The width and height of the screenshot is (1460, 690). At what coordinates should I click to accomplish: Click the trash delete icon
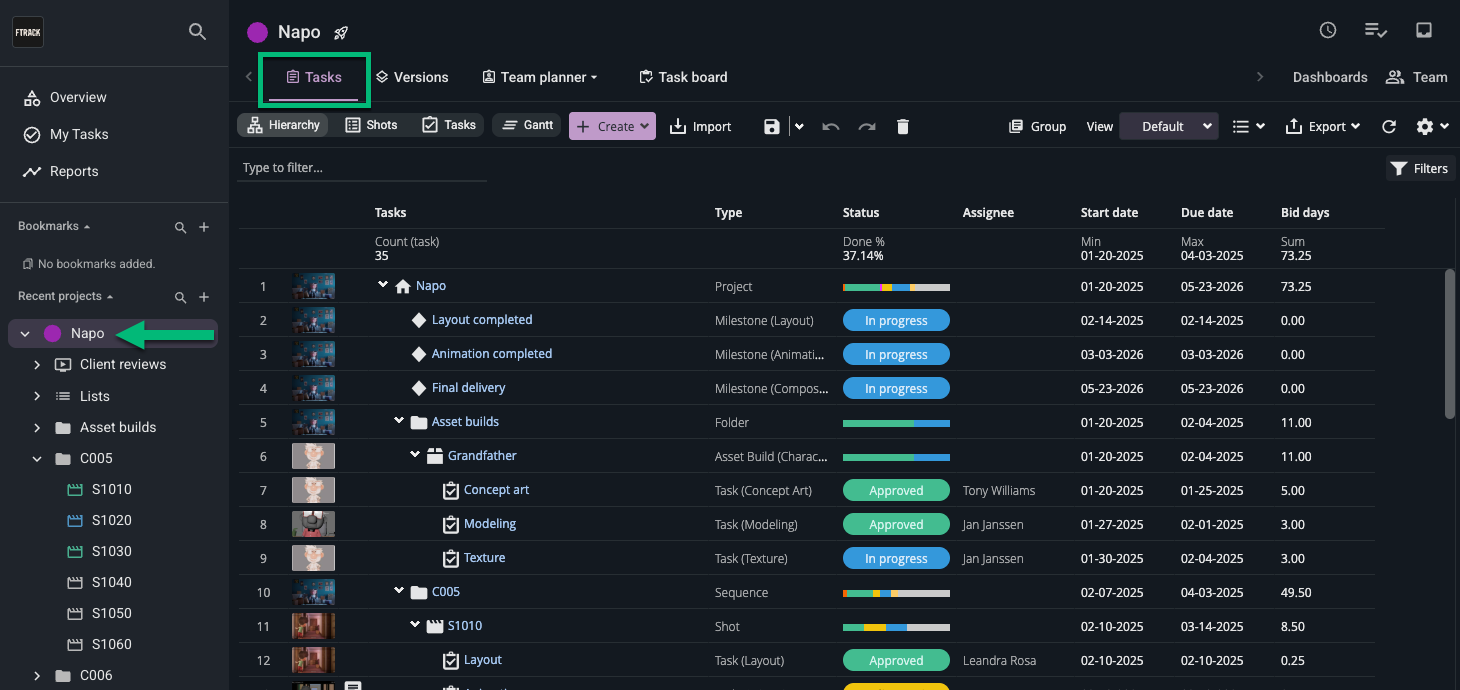(x=903, y=127)
